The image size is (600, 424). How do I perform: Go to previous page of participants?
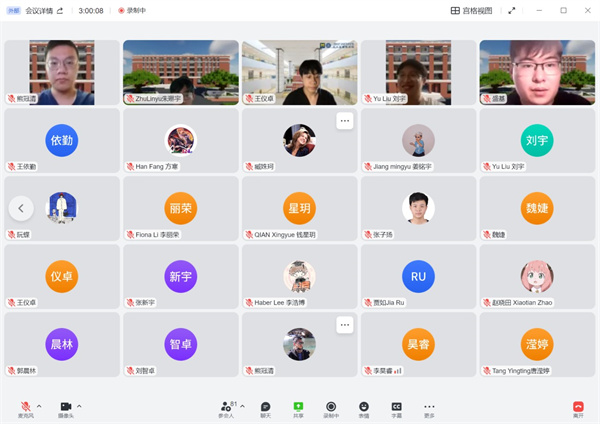pos(22,208)
